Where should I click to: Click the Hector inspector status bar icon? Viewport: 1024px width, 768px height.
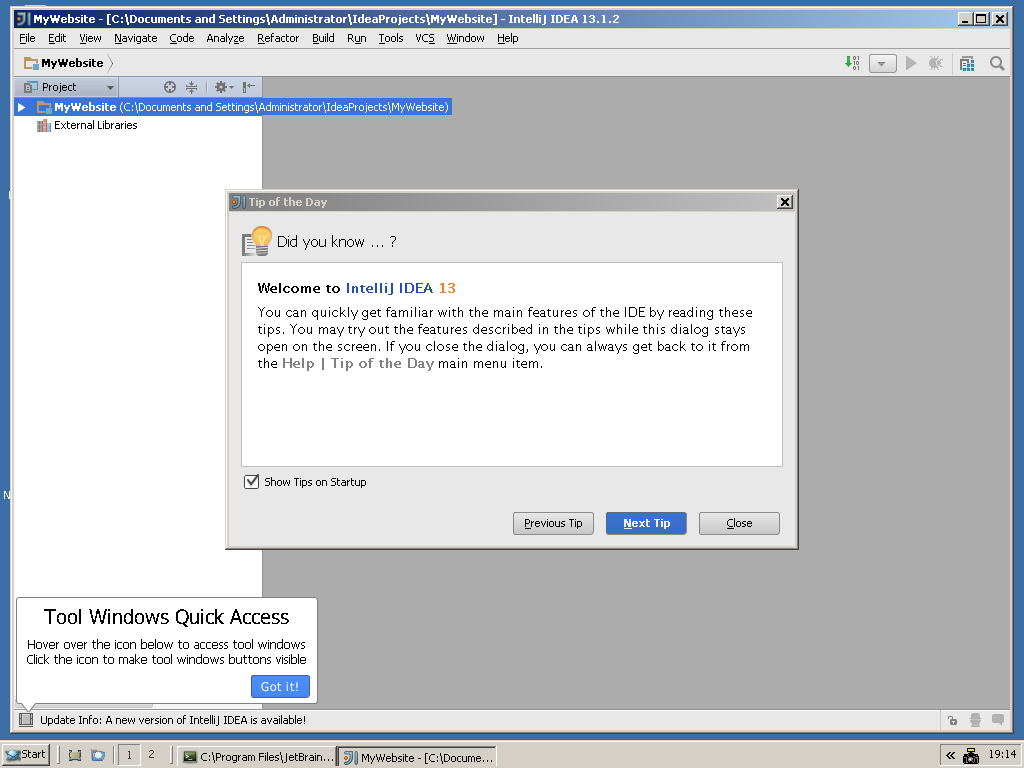pos(975,720)
